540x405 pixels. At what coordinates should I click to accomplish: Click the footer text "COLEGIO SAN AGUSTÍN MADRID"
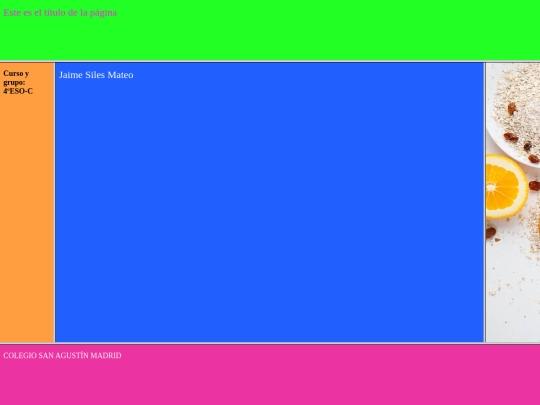click(x=62, y=355)
